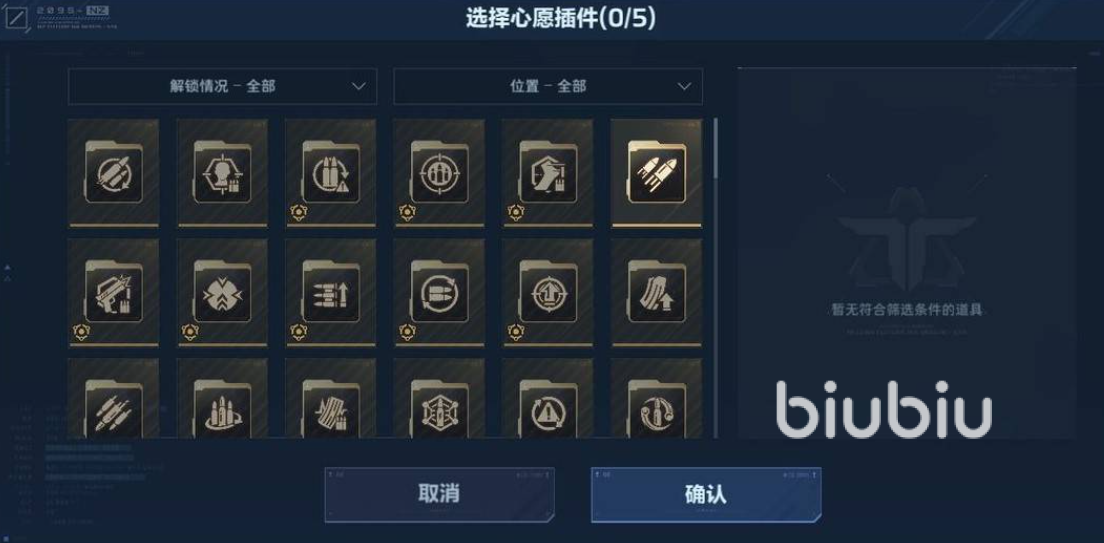1104x543 pixels.
Task: Select the crosshair with up arrow plugin
Action: [548, 292]
